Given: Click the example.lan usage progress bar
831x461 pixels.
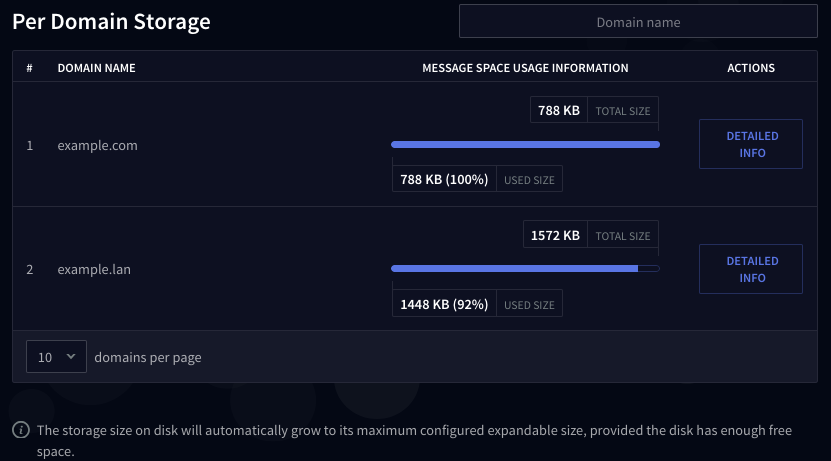Looking at the screenshot, I should [525, 269].
